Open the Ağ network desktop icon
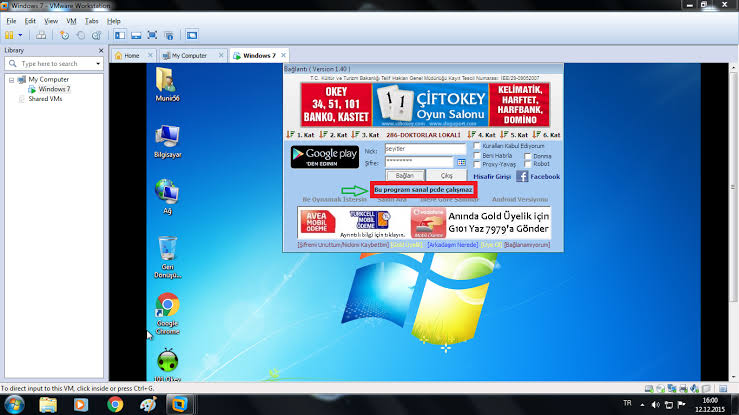The width and height of the screenshot is (739, 415). tap(167, 197)
